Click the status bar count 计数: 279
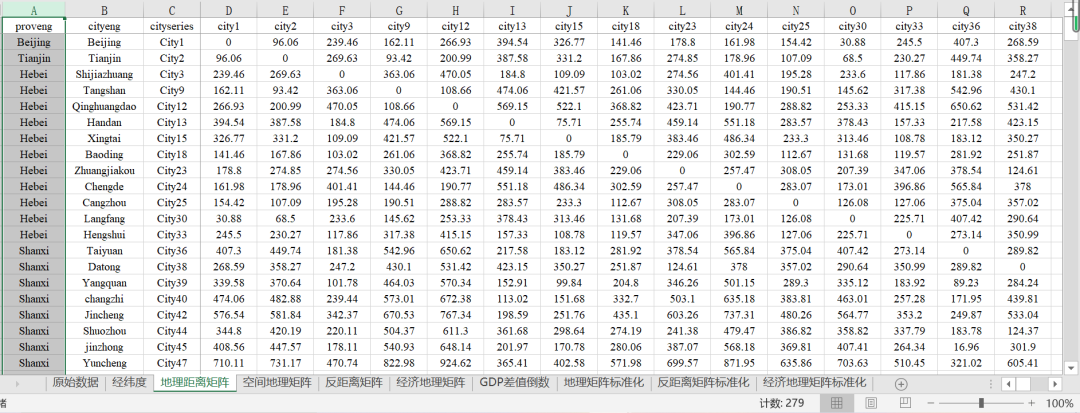Viewport: 1080px width, 413px height. (782, 403)
